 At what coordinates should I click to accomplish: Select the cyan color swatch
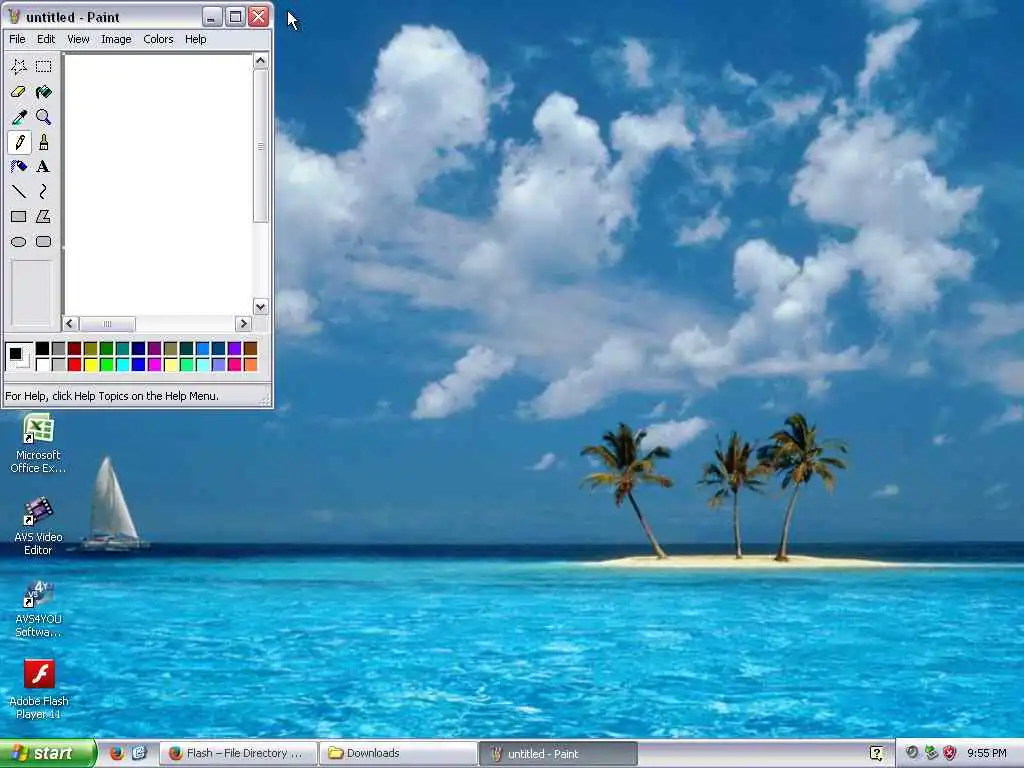click(x=123, y=364)
